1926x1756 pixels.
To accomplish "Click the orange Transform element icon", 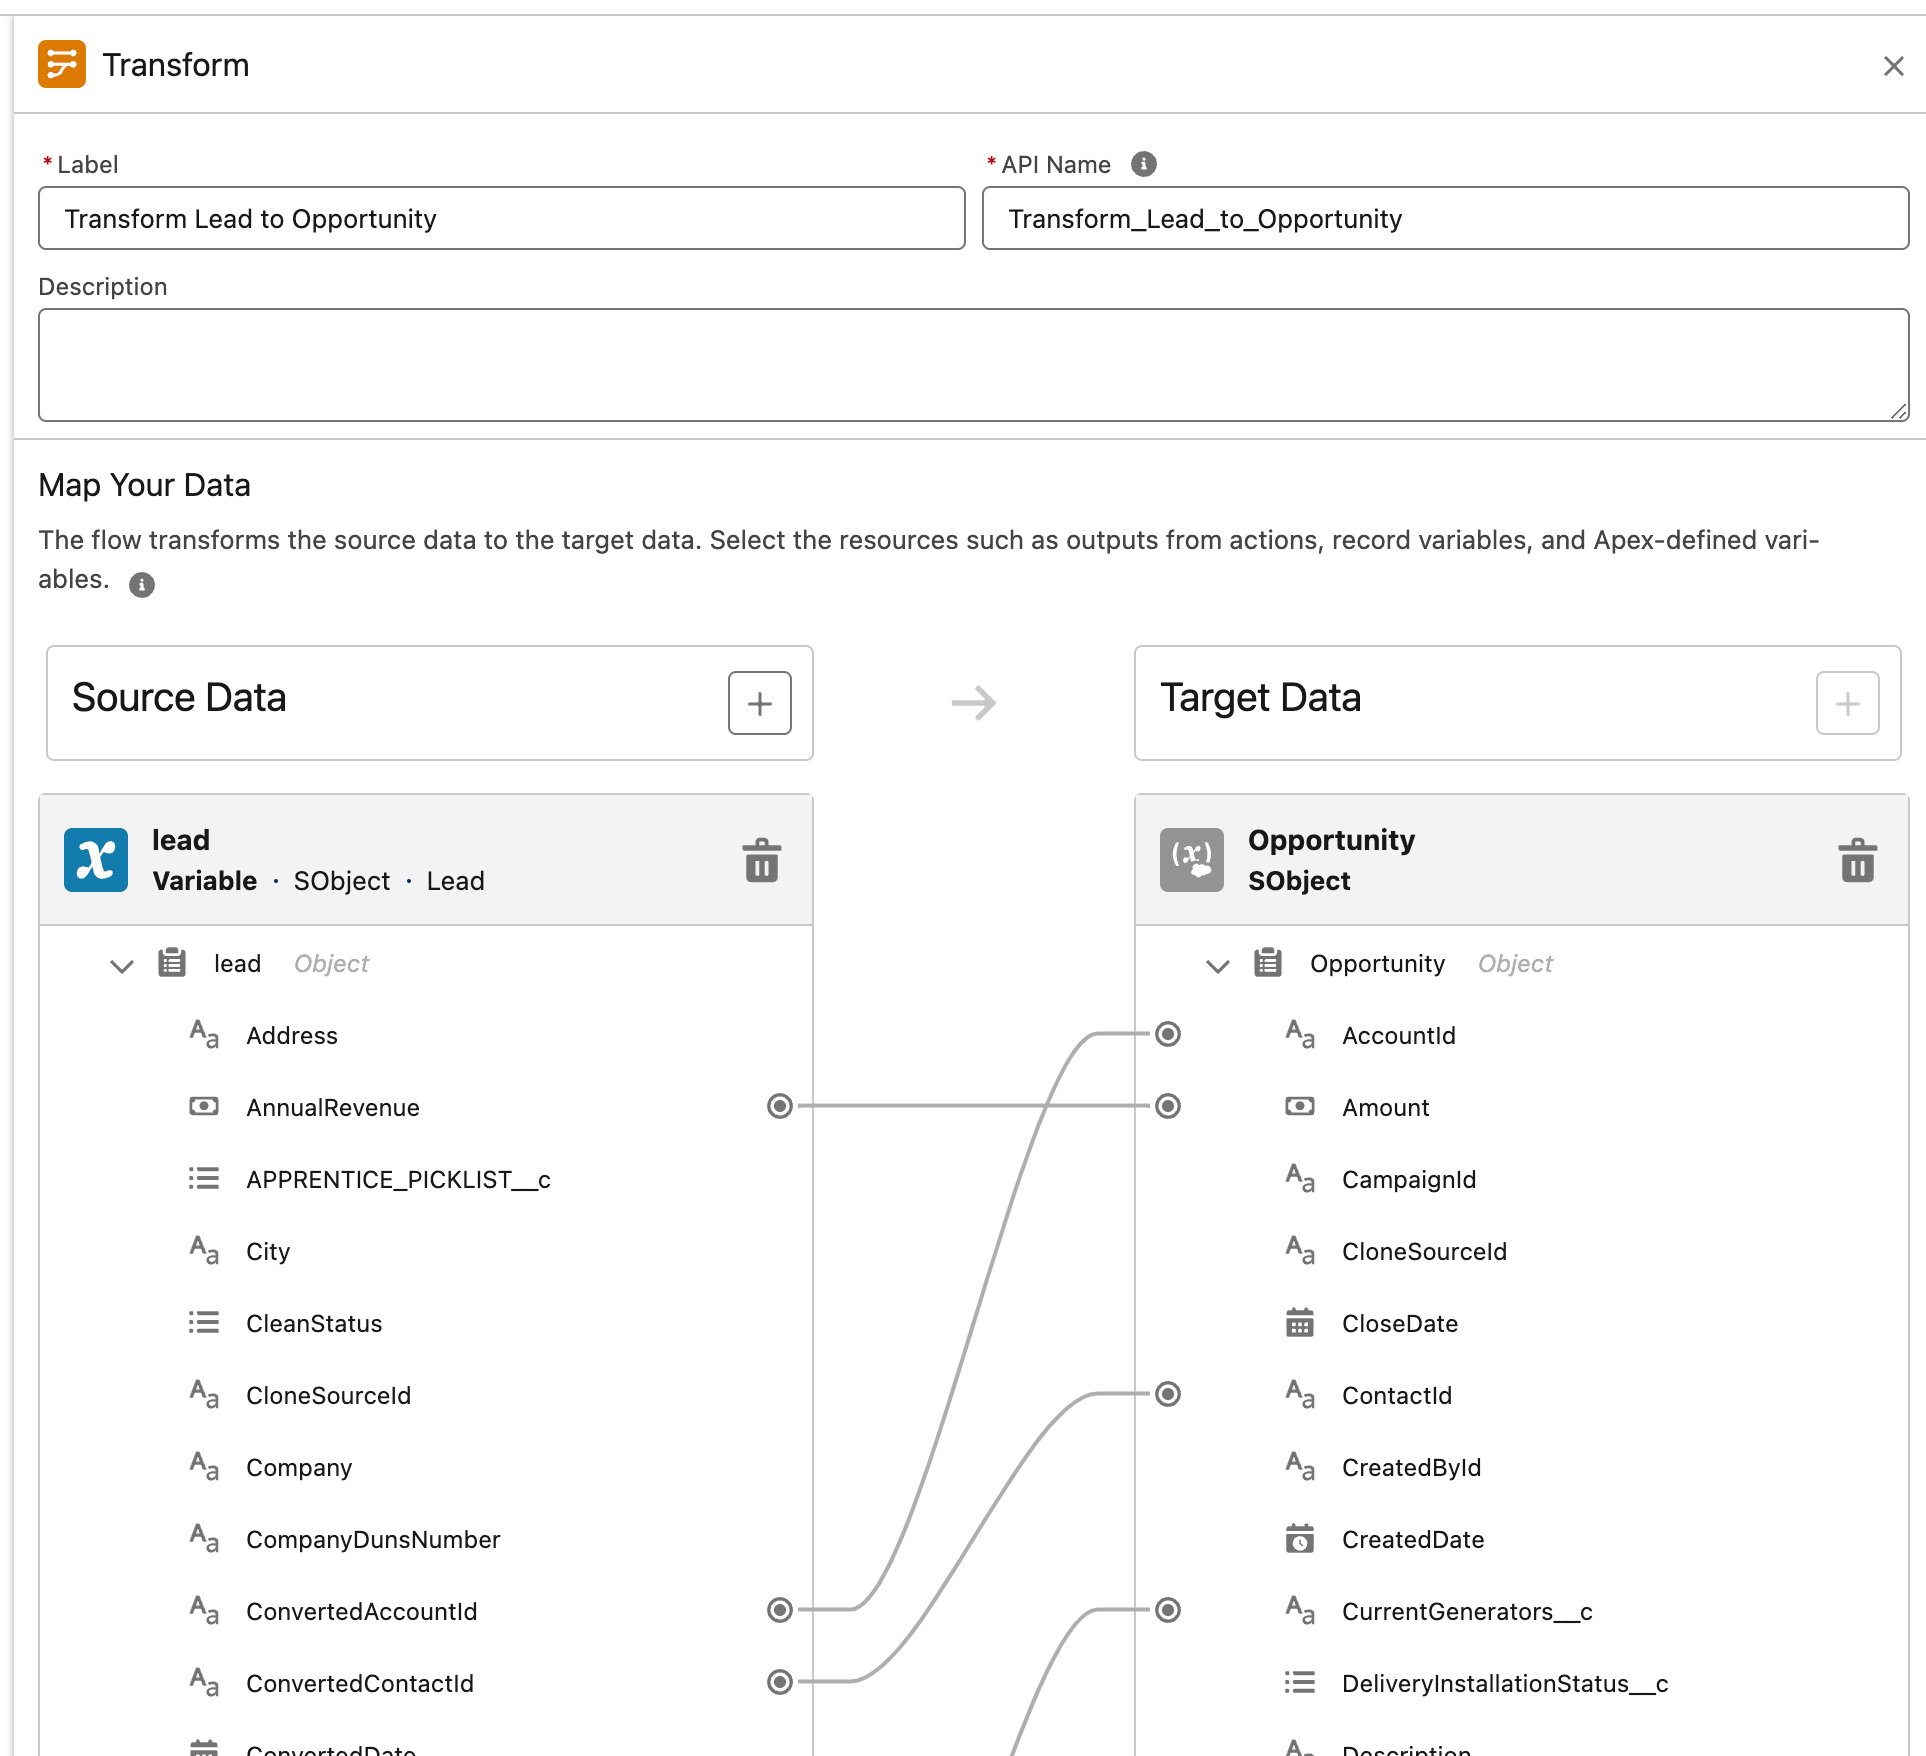I will (x=62, y=65).
